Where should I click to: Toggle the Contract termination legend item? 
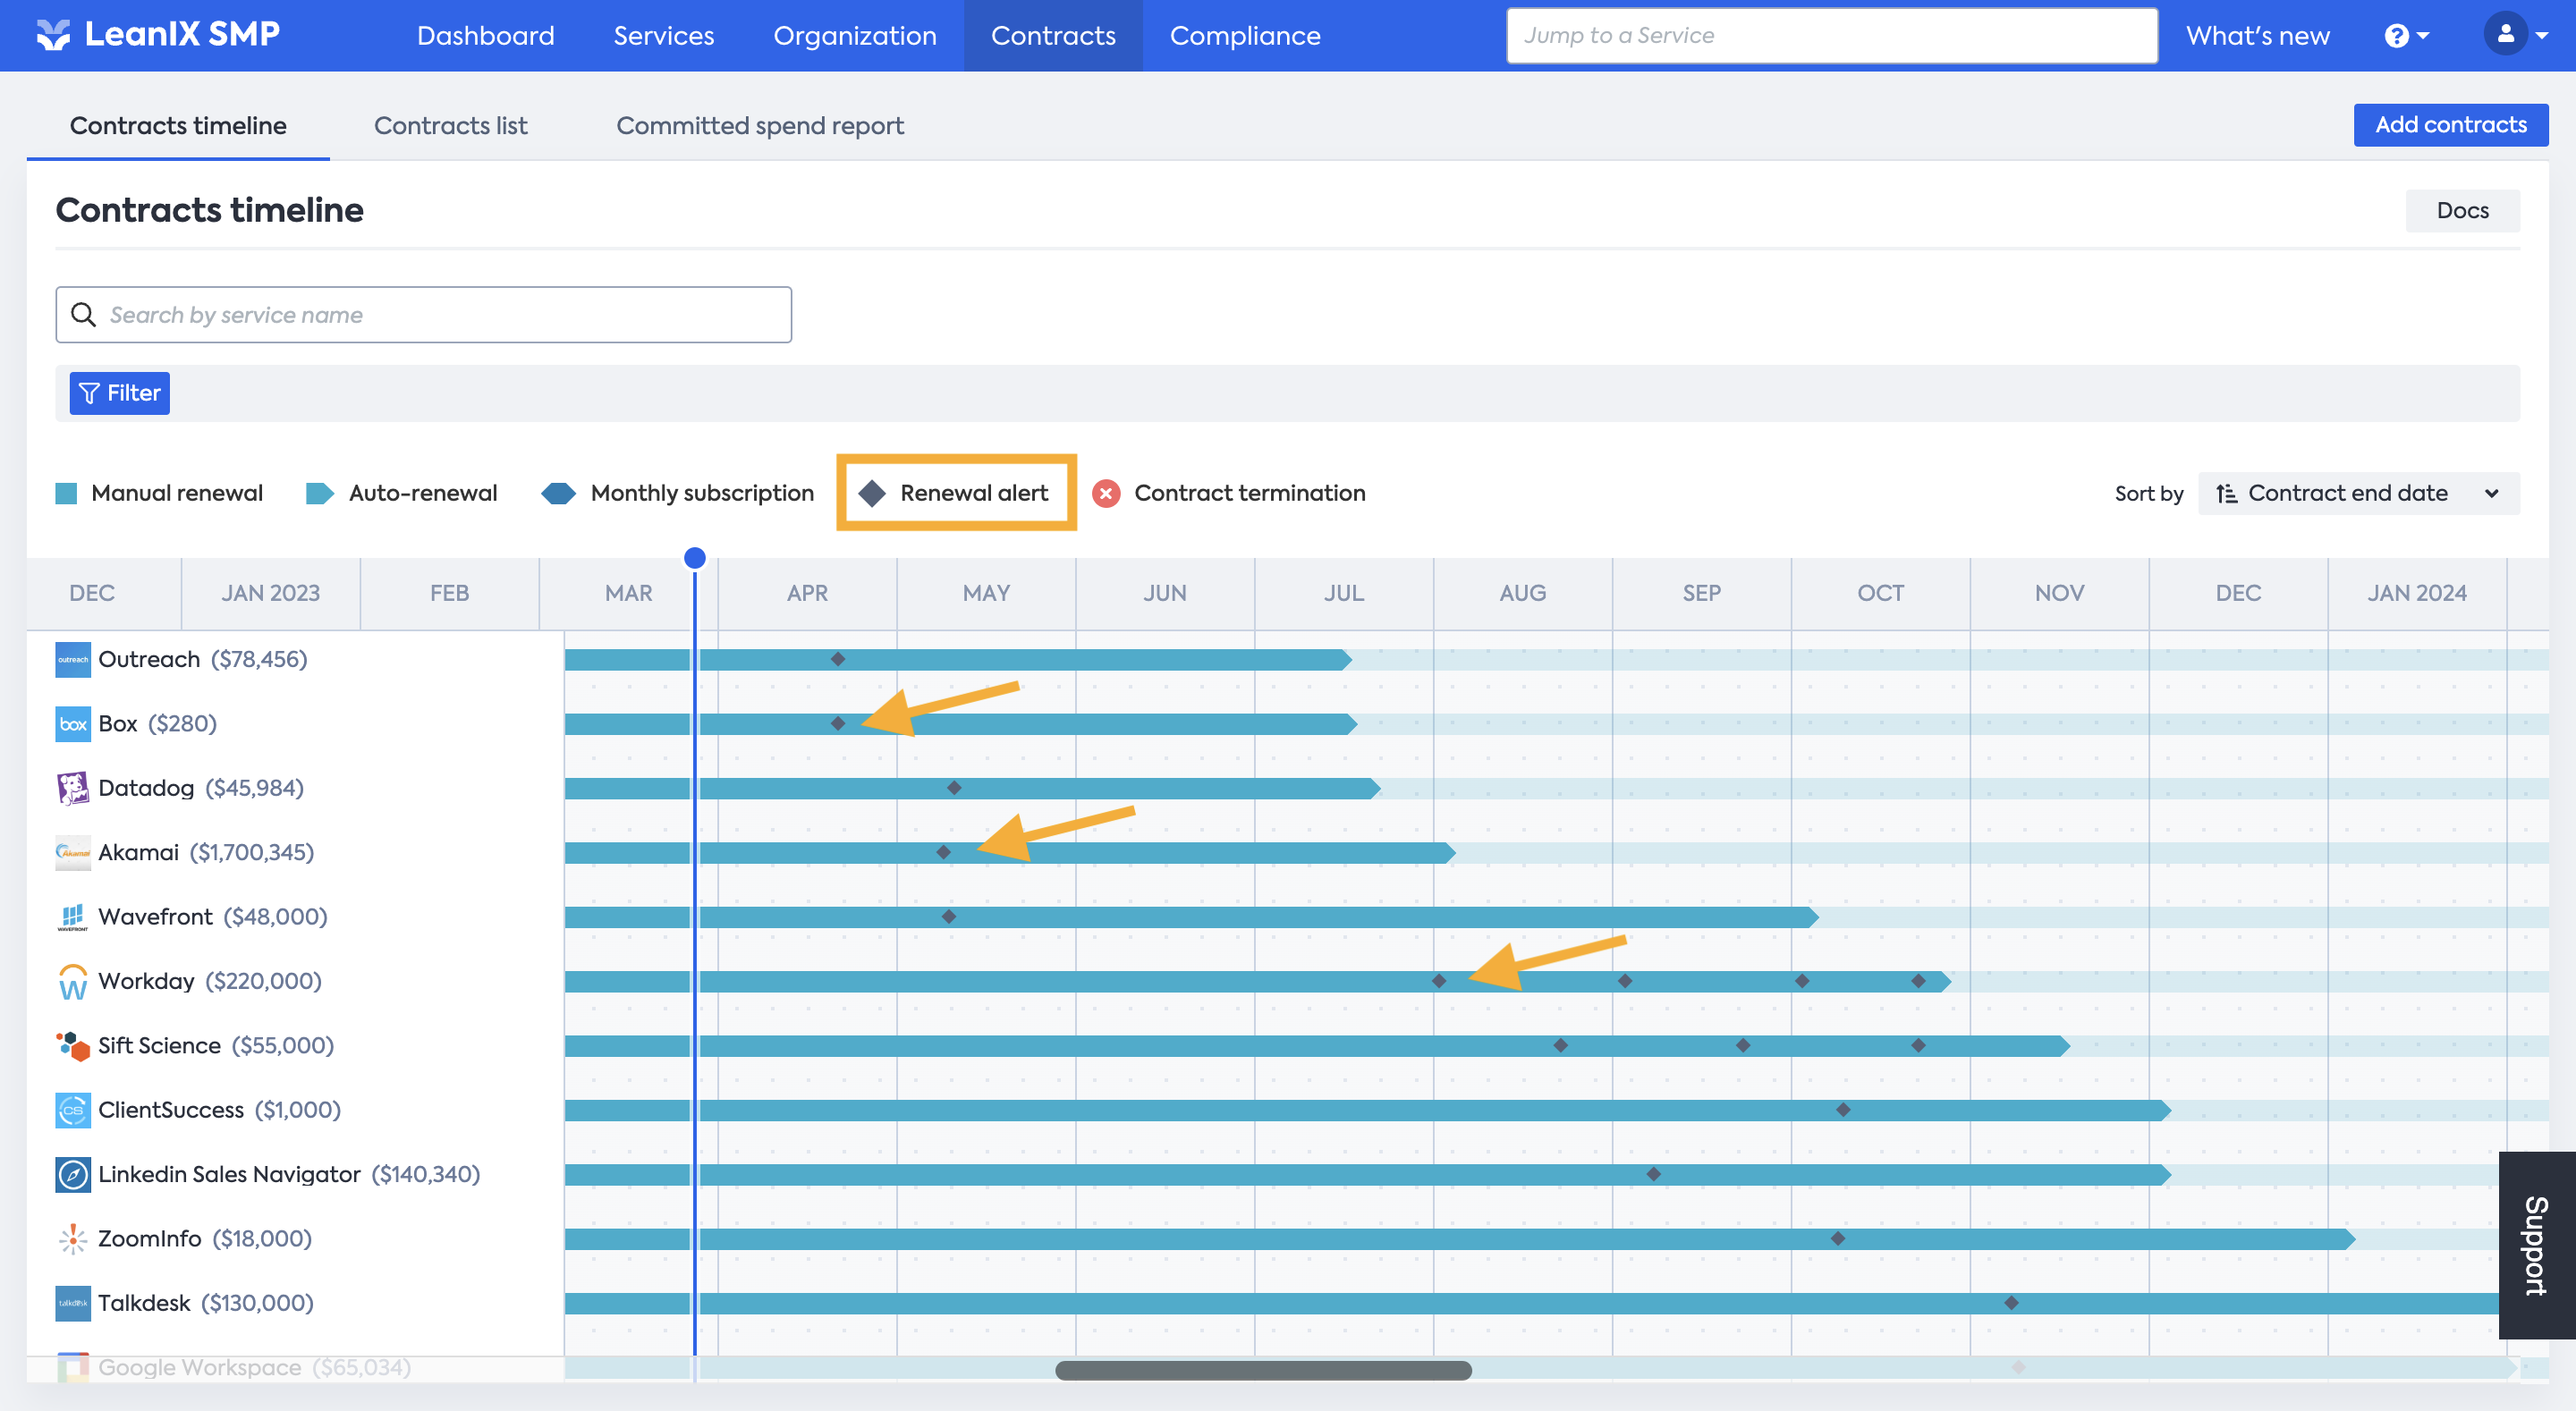1230,493
